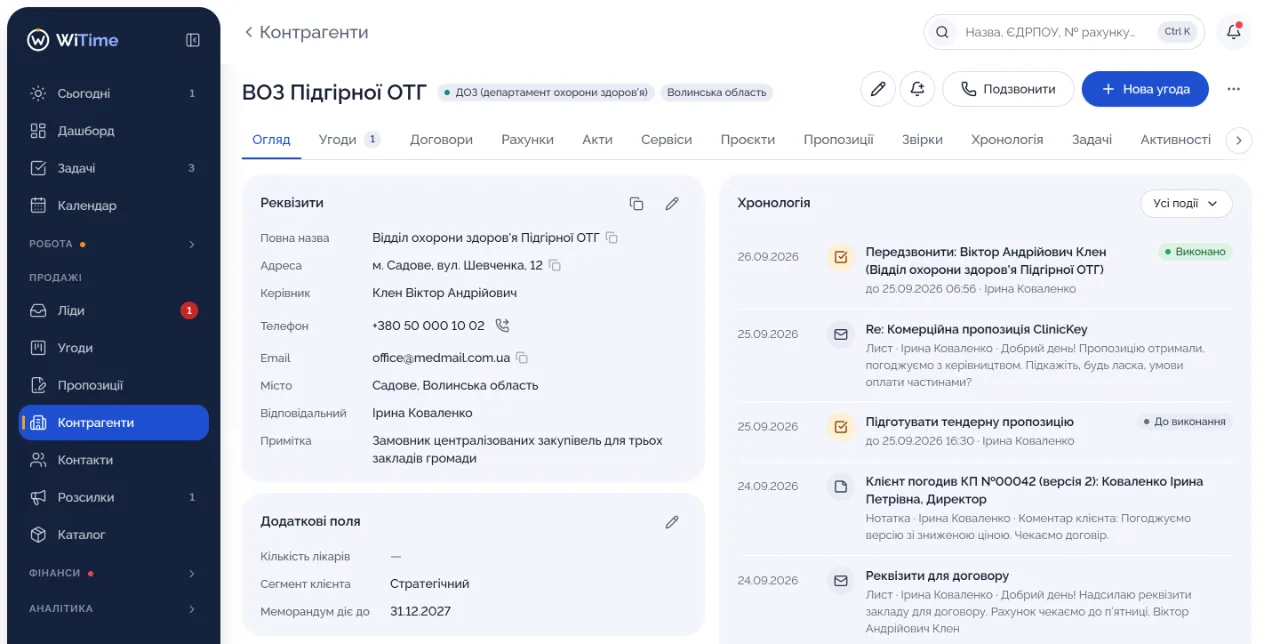1280x644 pixels.
Task: Go to Задачі in the sidebar
Action: (x=113, y=168)
